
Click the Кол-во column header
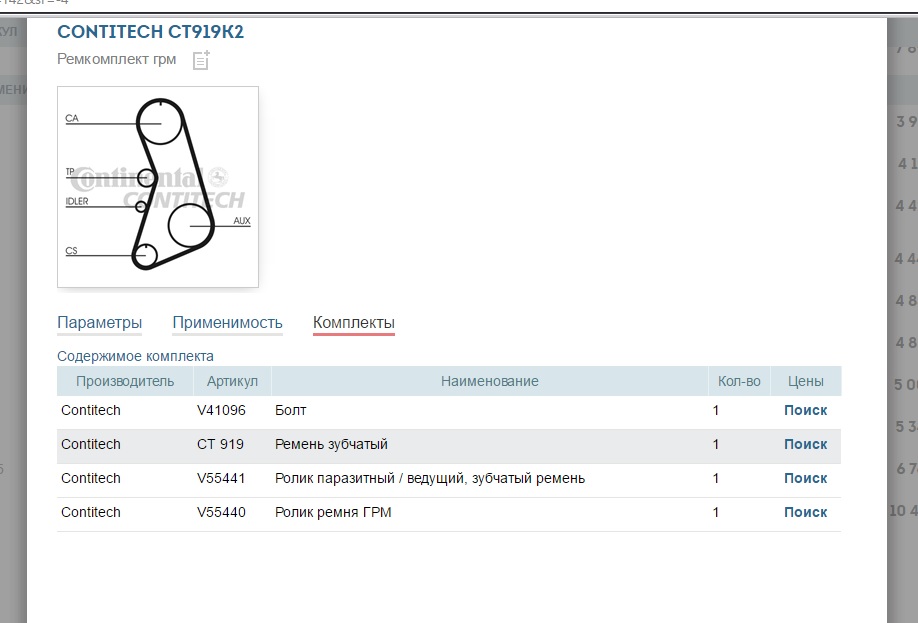(x=739, y=381)
